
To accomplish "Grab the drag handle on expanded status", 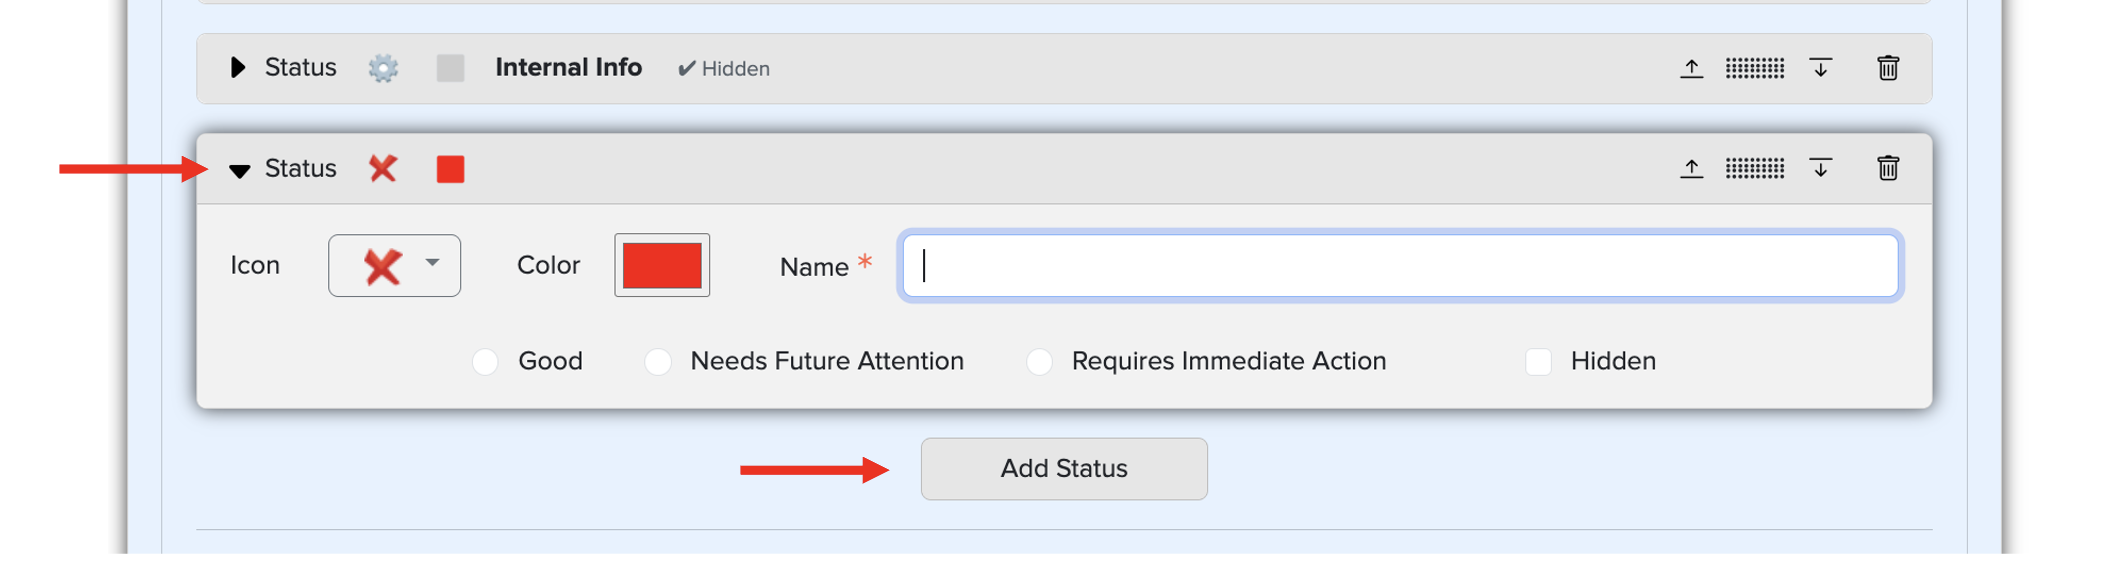I will tap(1755, 168).
